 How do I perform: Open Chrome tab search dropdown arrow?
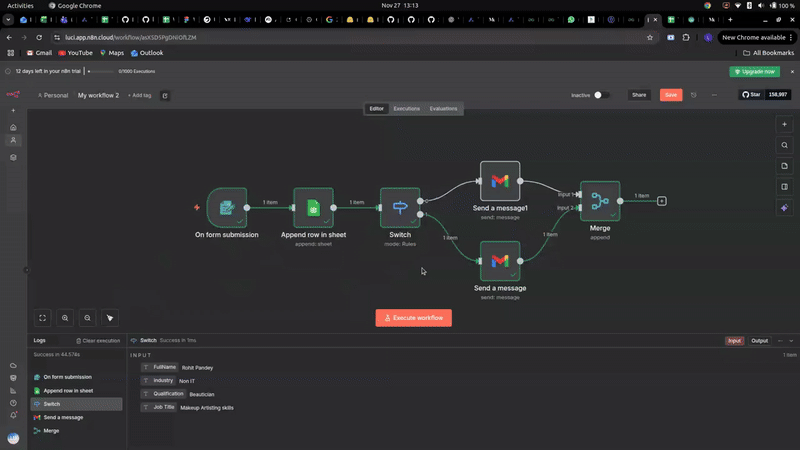tap(8, 20)
